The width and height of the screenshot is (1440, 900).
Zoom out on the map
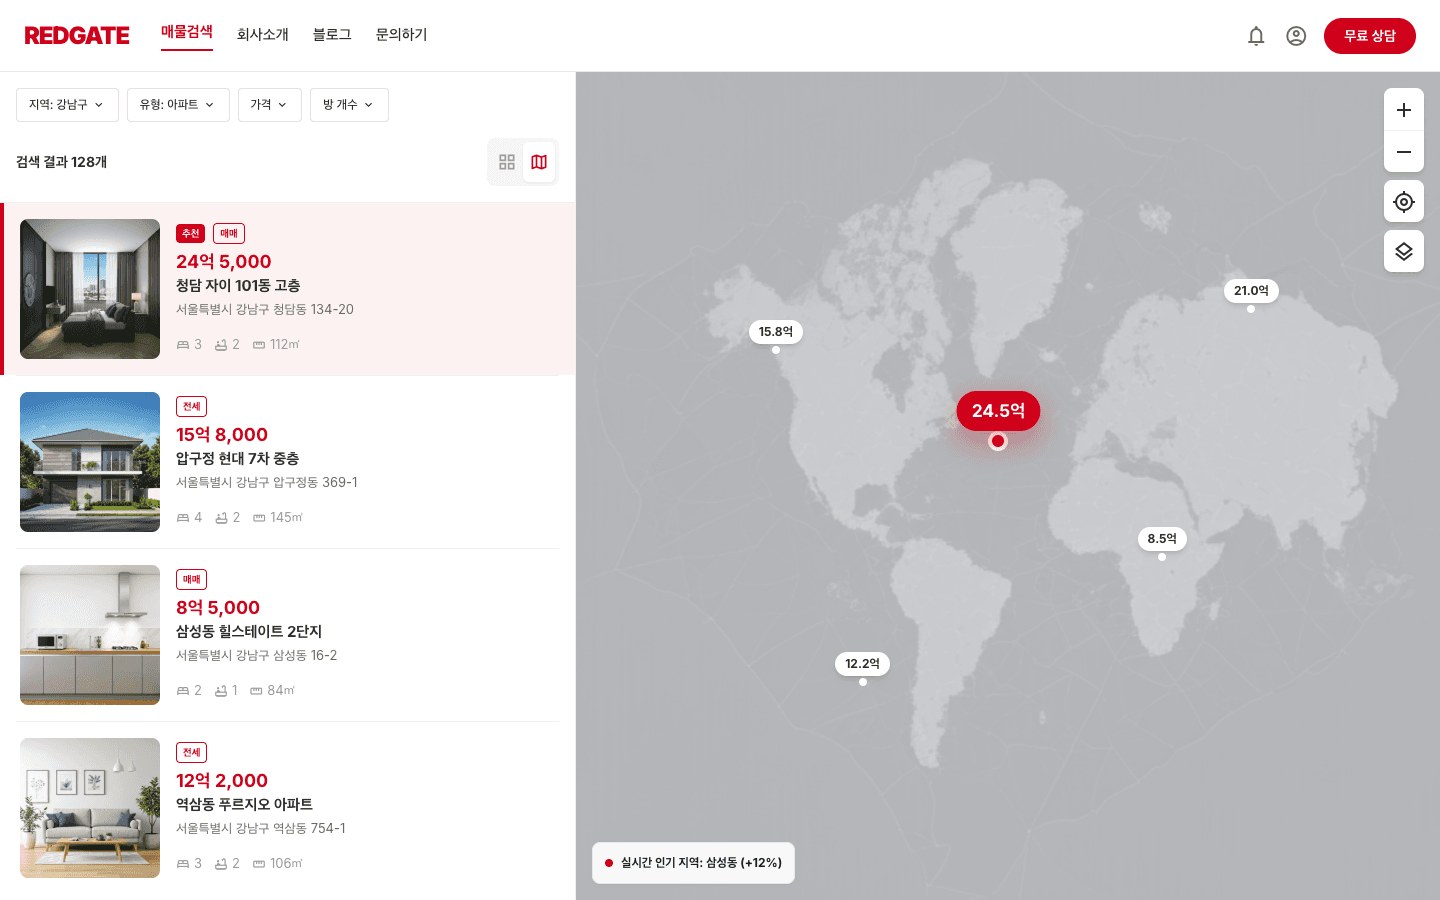coord(1403,152)
